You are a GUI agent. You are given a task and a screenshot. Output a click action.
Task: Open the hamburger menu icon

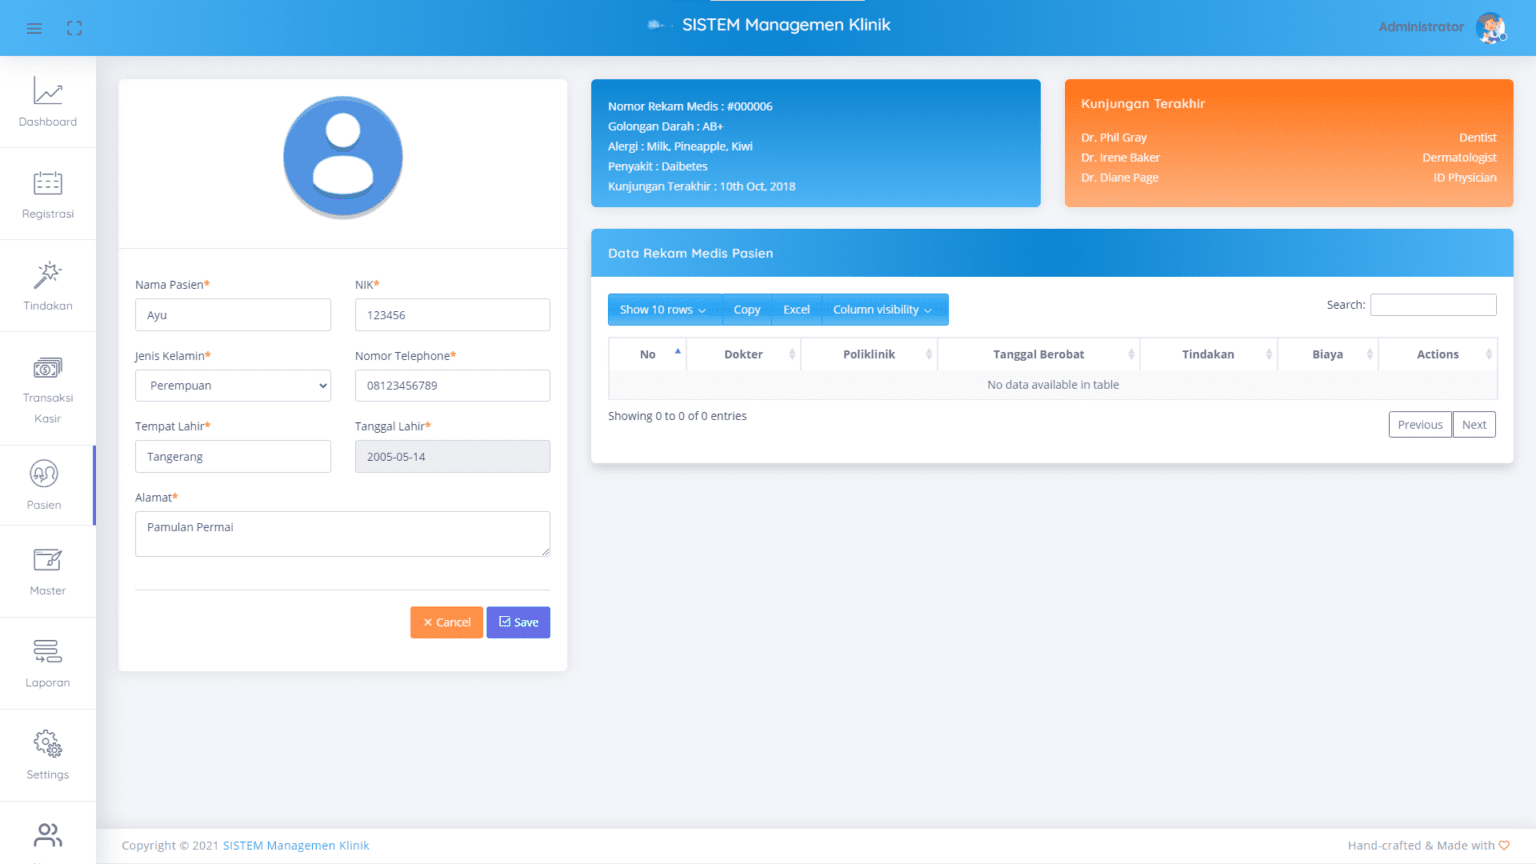[34, 28]
